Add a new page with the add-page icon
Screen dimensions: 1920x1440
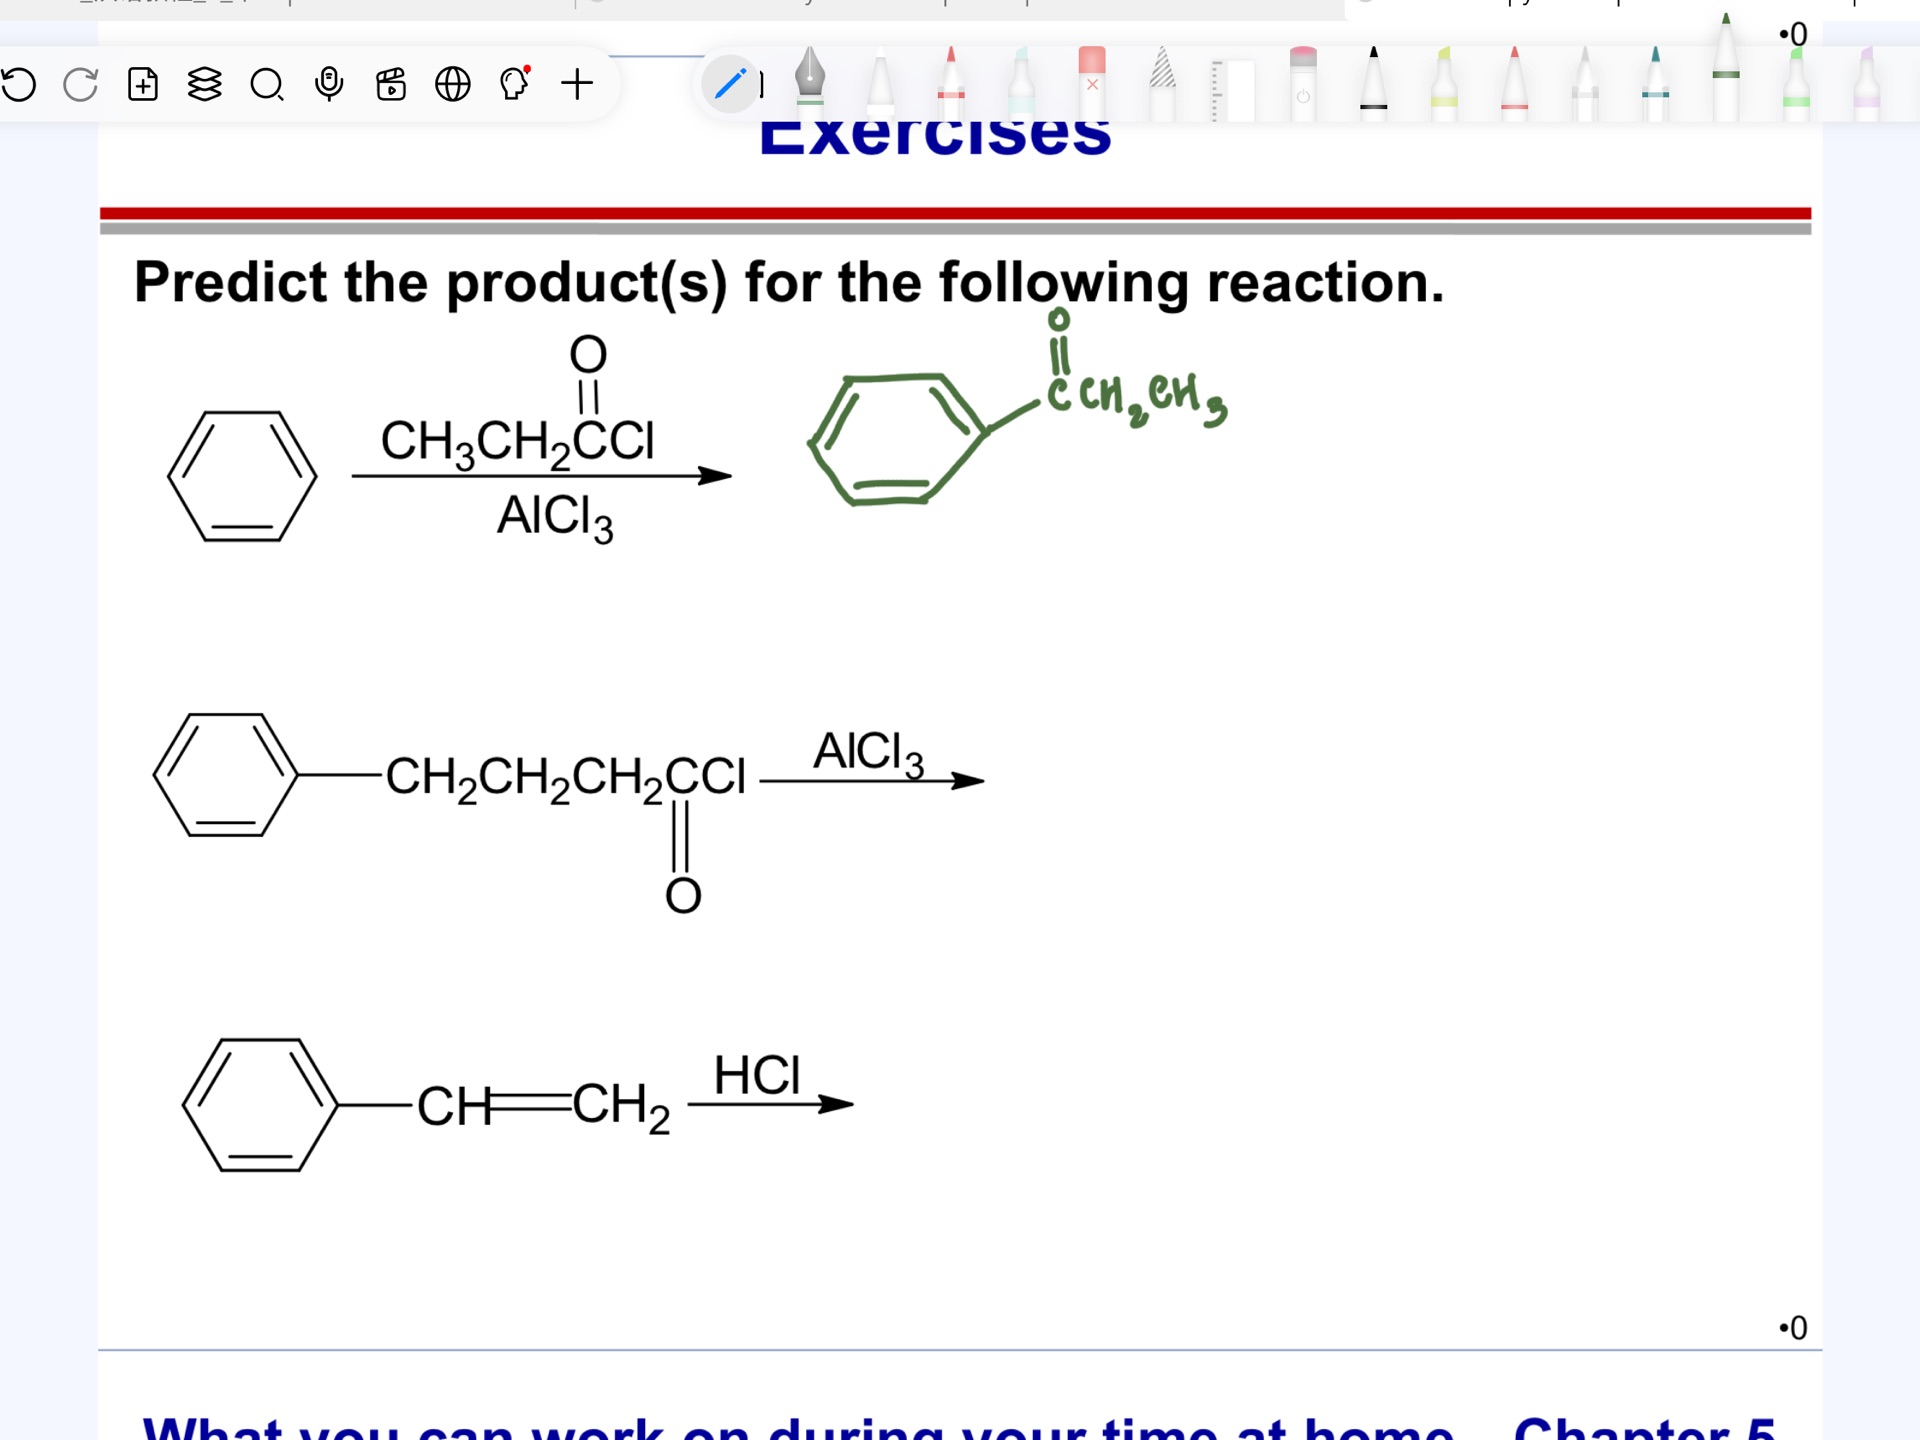pyautogui.click(x=142, y=85)
